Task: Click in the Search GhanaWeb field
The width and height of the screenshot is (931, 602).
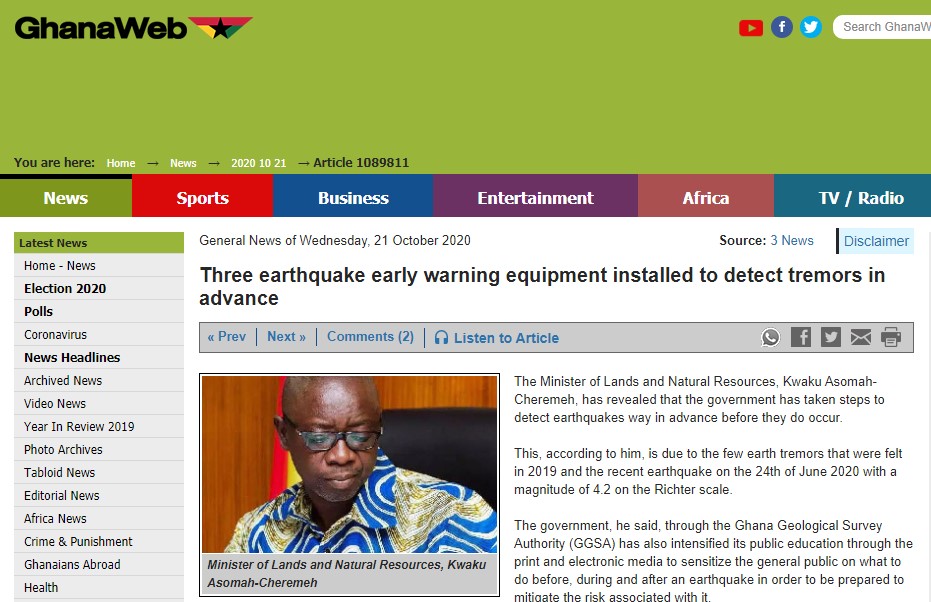Action: point(882,27)
